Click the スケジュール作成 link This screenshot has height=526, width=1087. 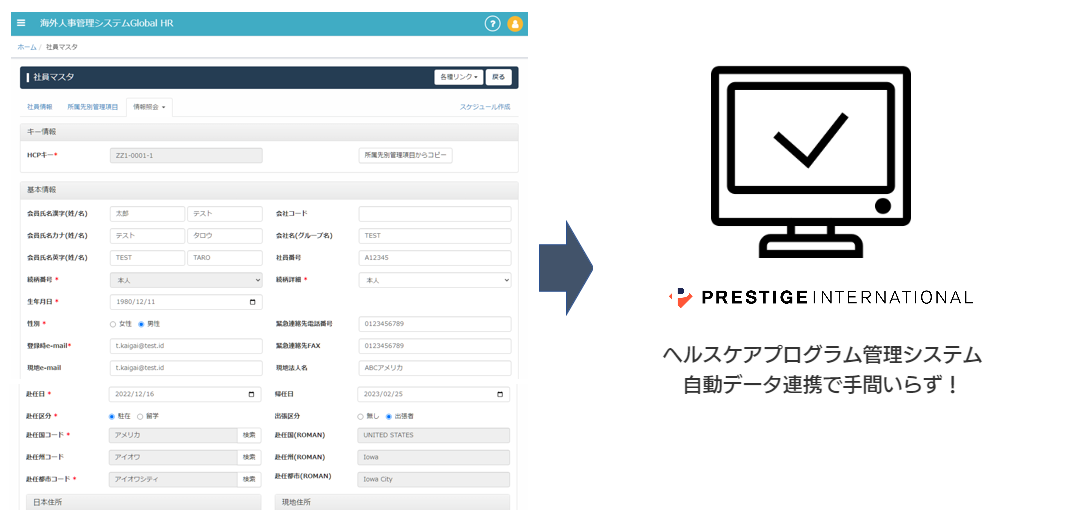coord(485,106)
